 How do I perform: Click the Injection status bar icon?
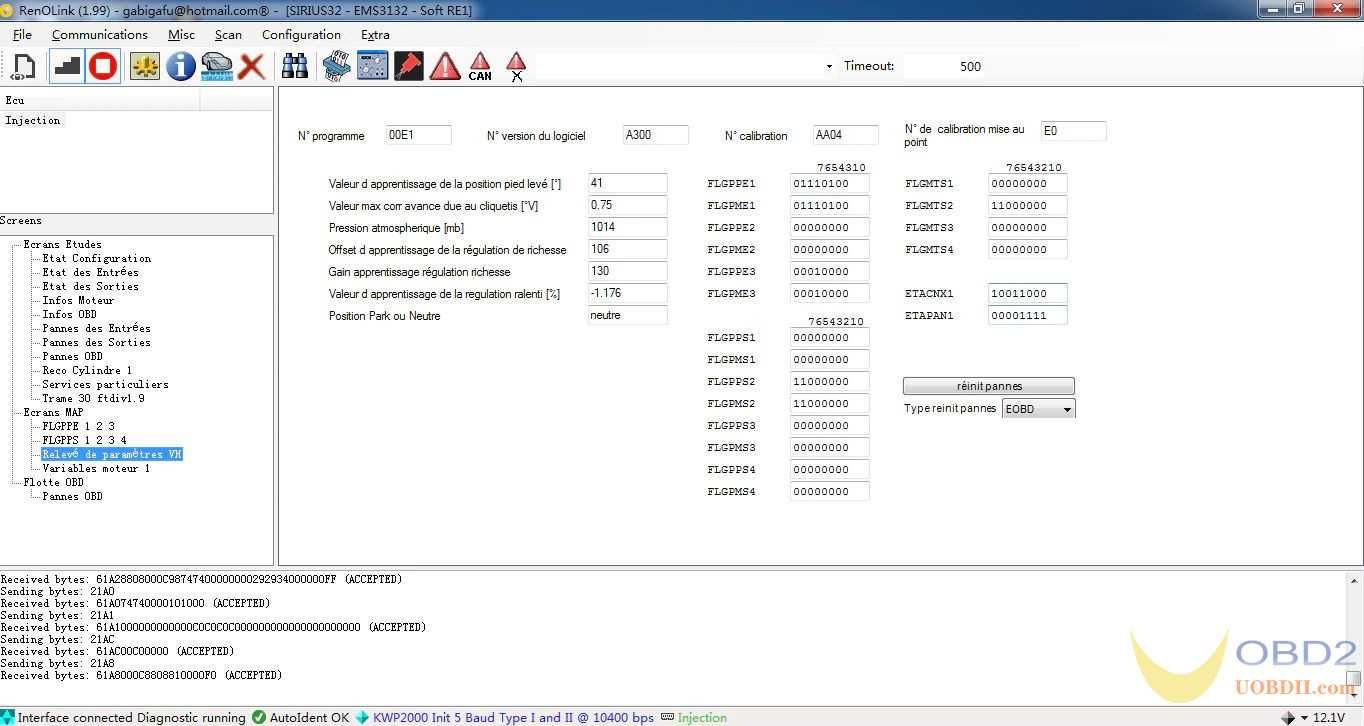coord(667,717)
